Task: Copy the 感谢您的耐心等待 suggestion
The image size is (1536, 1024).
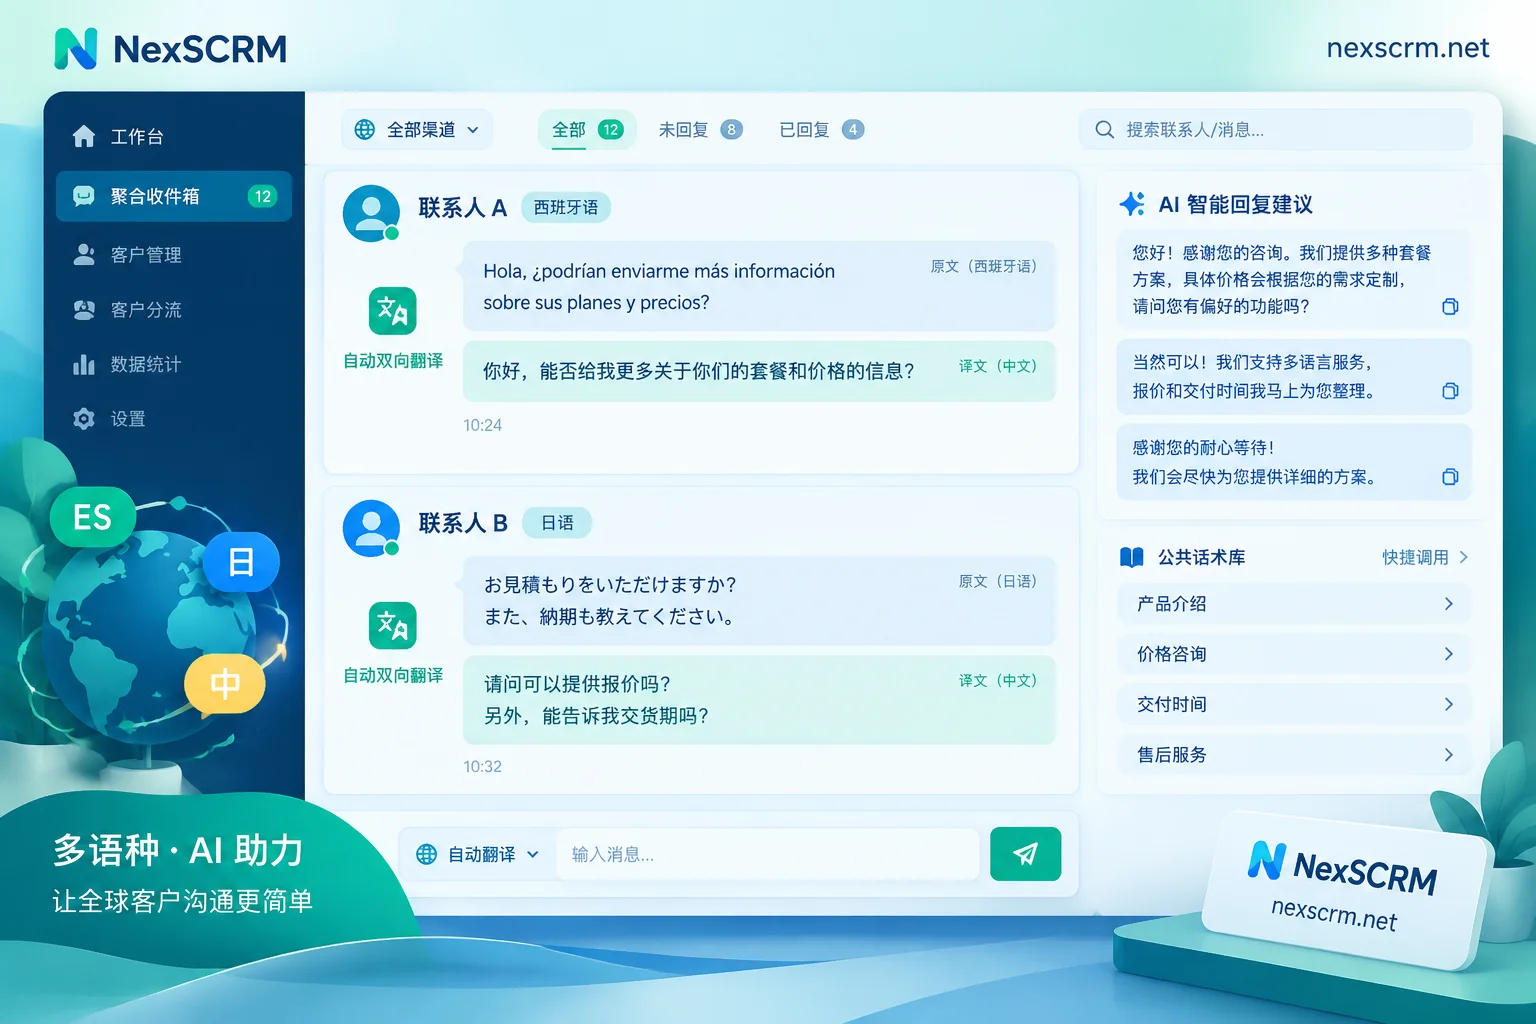Action: (1450, 477)
